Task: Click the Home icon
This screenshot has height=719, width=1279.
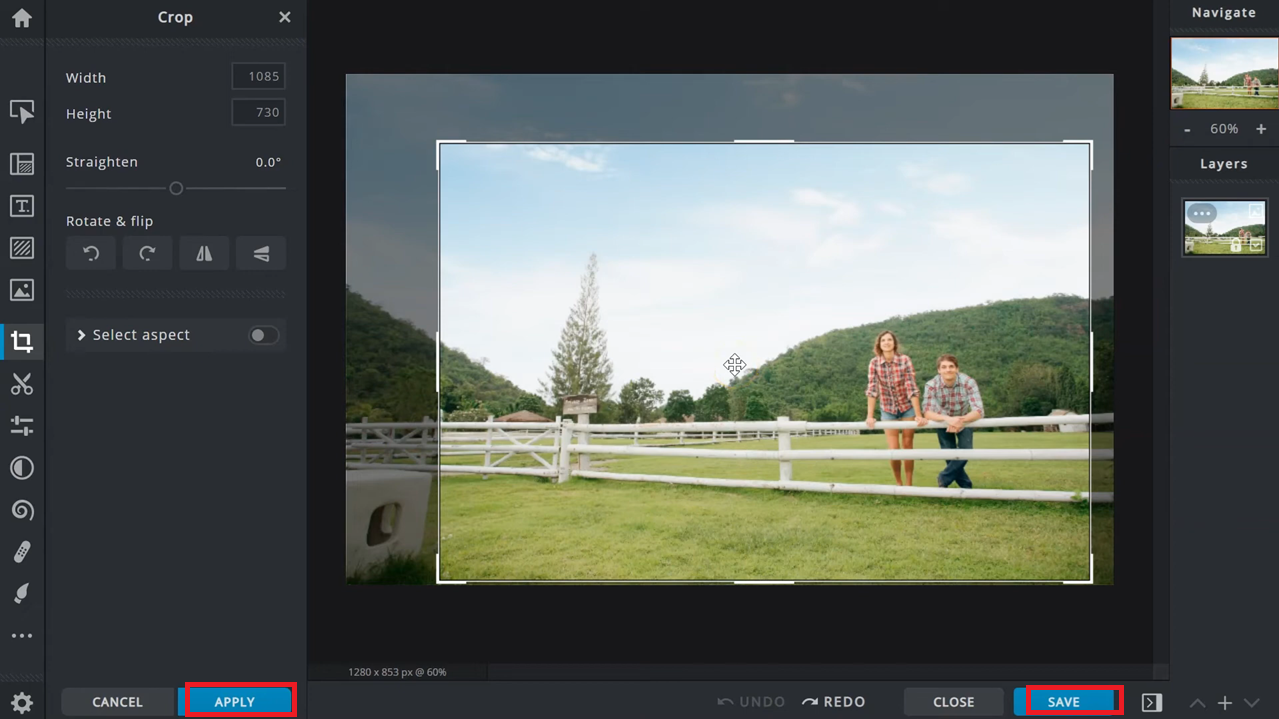Action: tap(21, 18)
